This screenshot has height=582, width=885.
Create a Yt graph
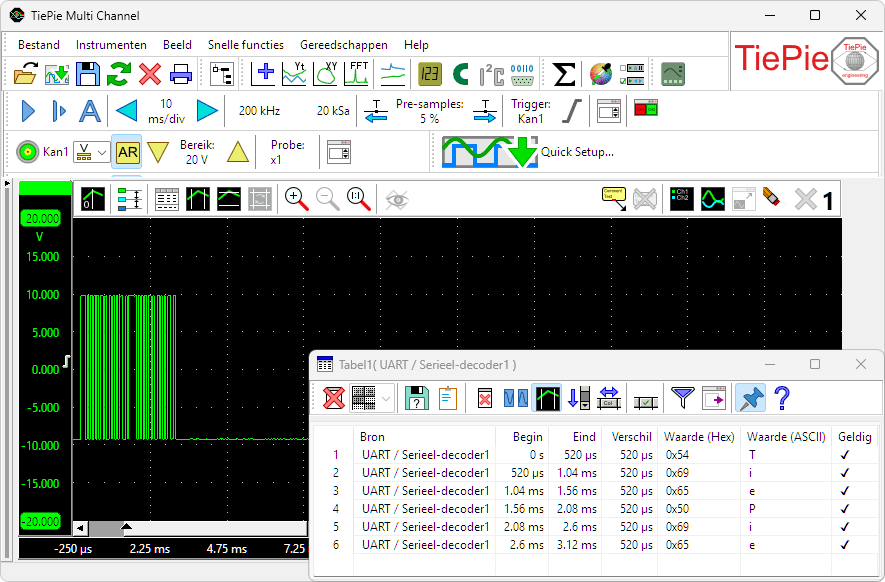[x=294, y=74]
